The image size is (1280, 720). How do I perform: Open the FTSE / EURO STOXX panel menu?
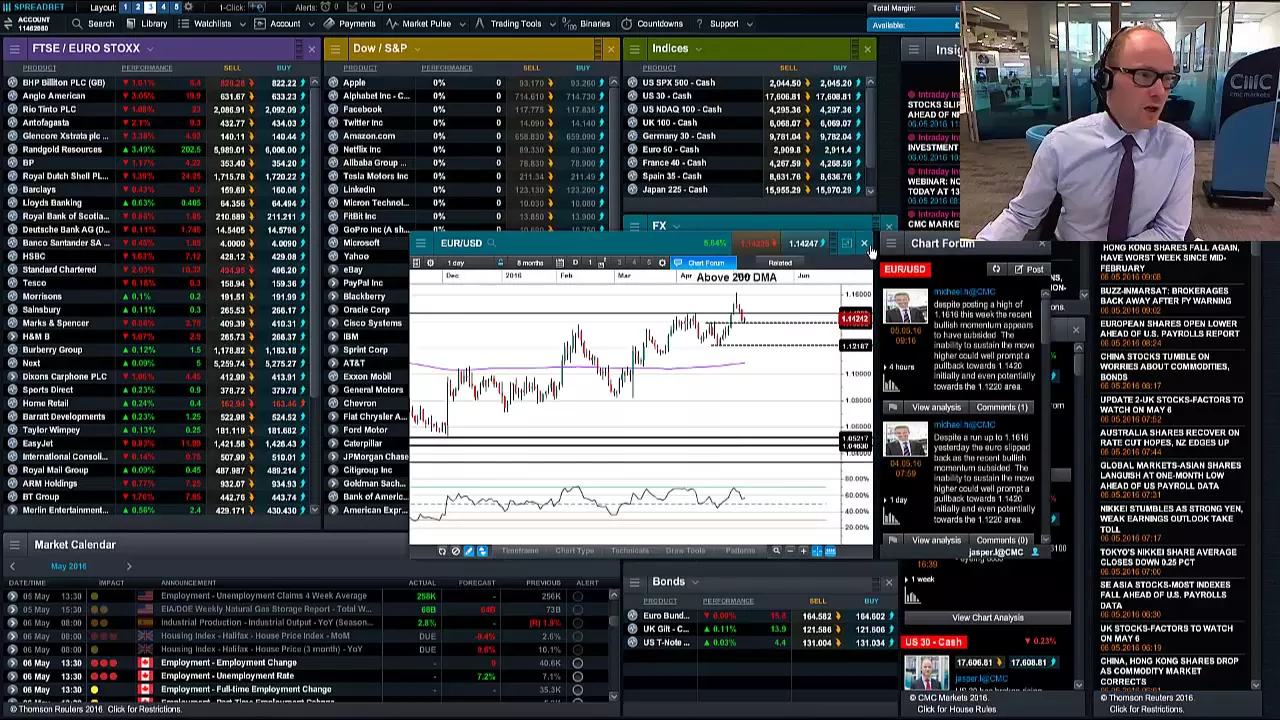[14, 49]
